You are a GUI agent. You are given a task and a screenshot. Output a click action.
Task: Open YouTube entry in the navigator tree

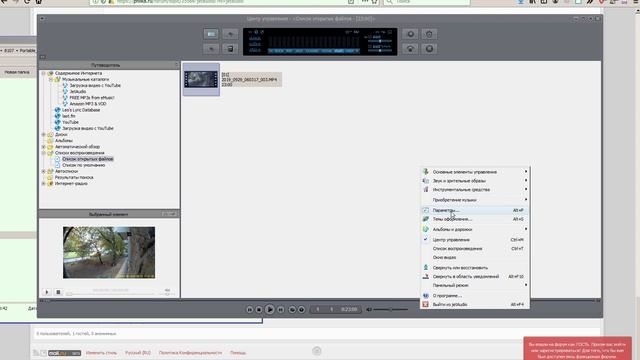(70, 122)
